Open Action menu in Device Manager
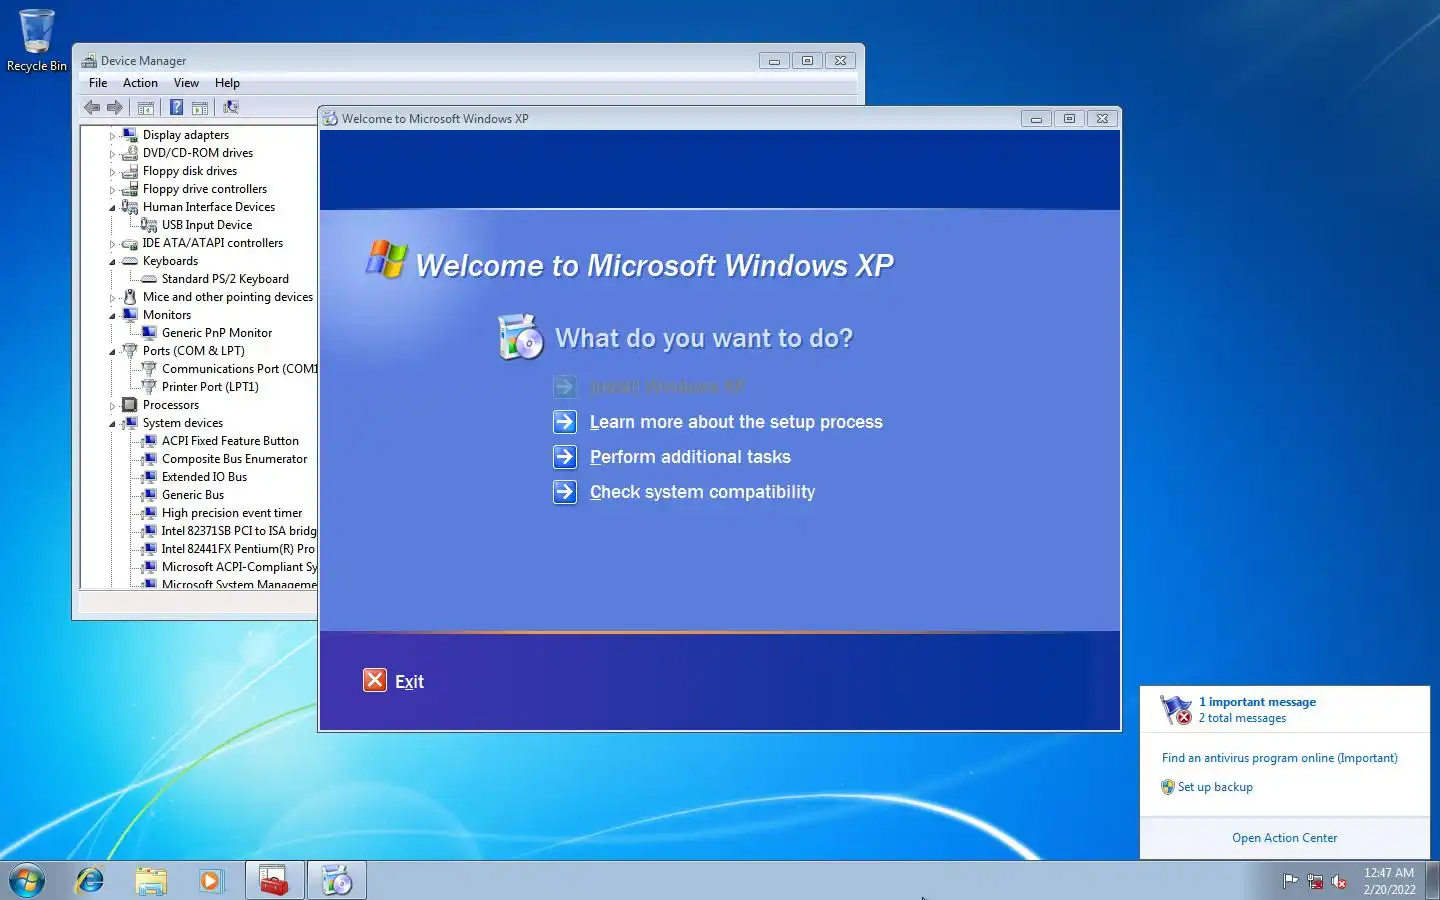Viewport: 1440px width, 900px height. point(140,83)
